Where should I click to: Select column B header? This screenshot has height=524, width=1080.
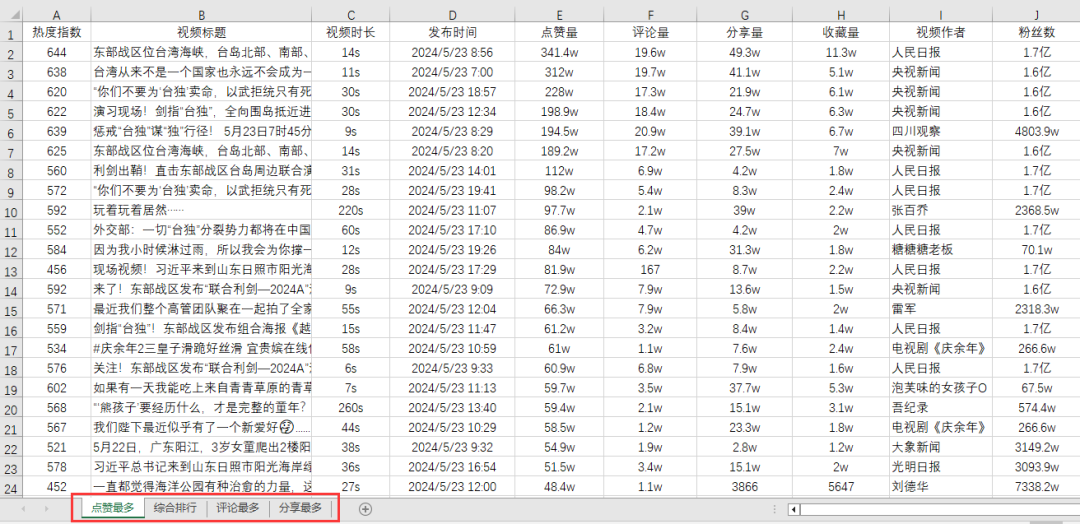201,14
